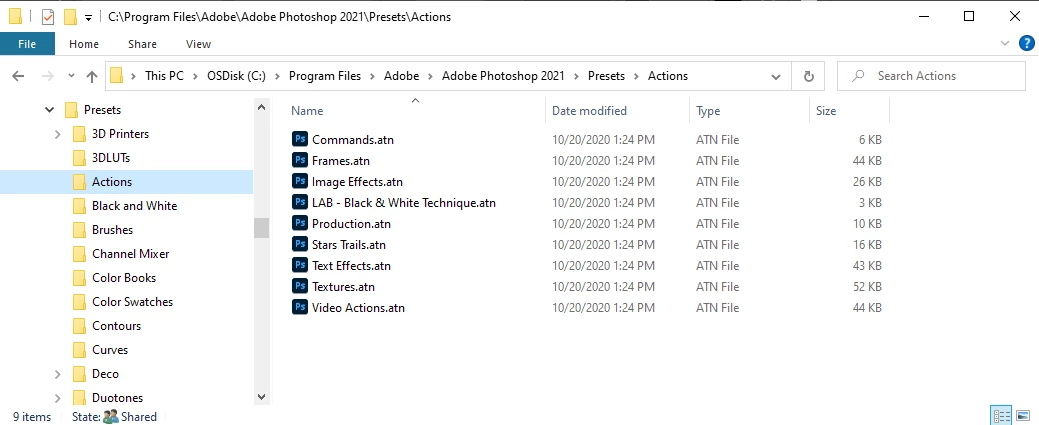Expand the dropdown arrow after the Presets breadcrumb
1039x425 pixels.
(x=636, y=76)
